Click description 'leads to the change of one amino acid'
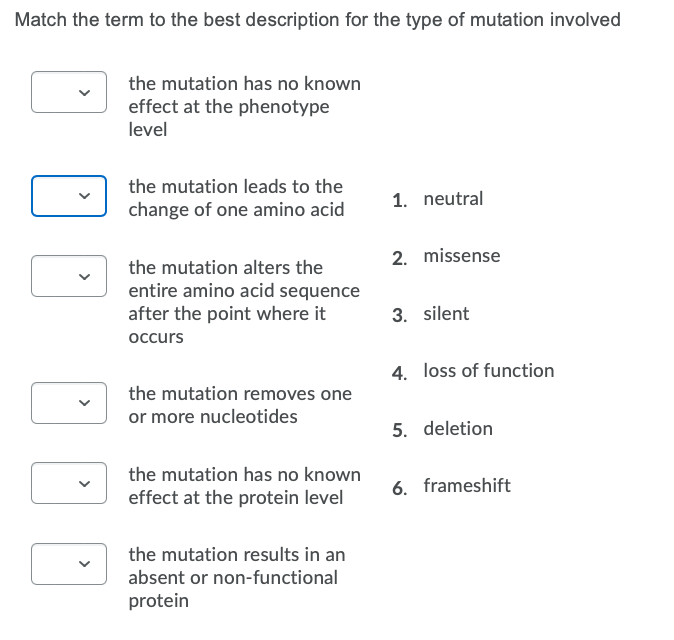Viewport: 674px width, 640px height. click(x=236, y=198)
